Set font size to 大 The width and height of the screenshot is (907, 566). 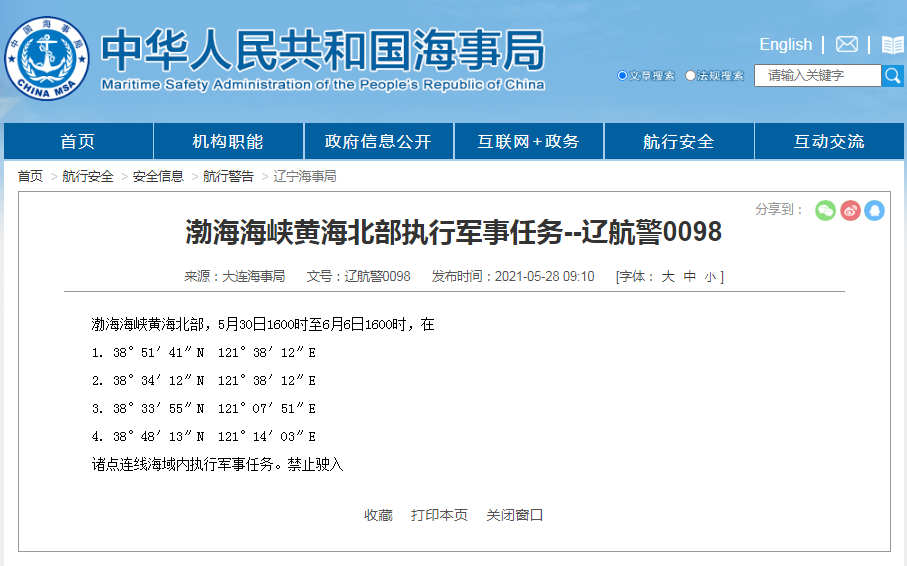(668, 277)
